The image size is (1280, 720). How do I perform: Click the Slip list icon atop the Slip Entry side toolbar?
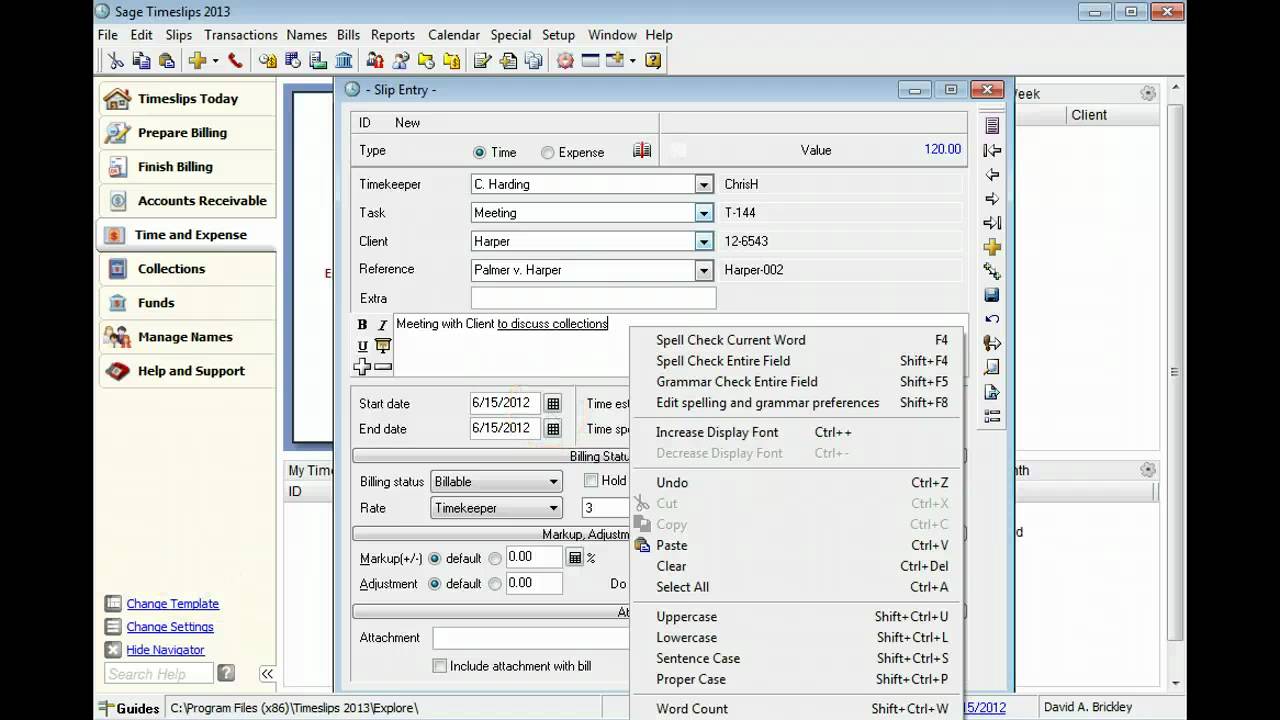992,126
